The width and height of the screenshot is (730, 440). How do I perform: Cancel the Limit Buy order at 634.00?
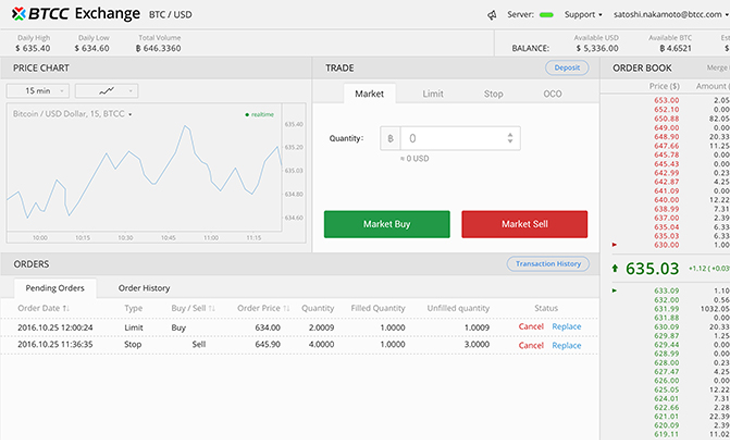[x=531, y=327]
